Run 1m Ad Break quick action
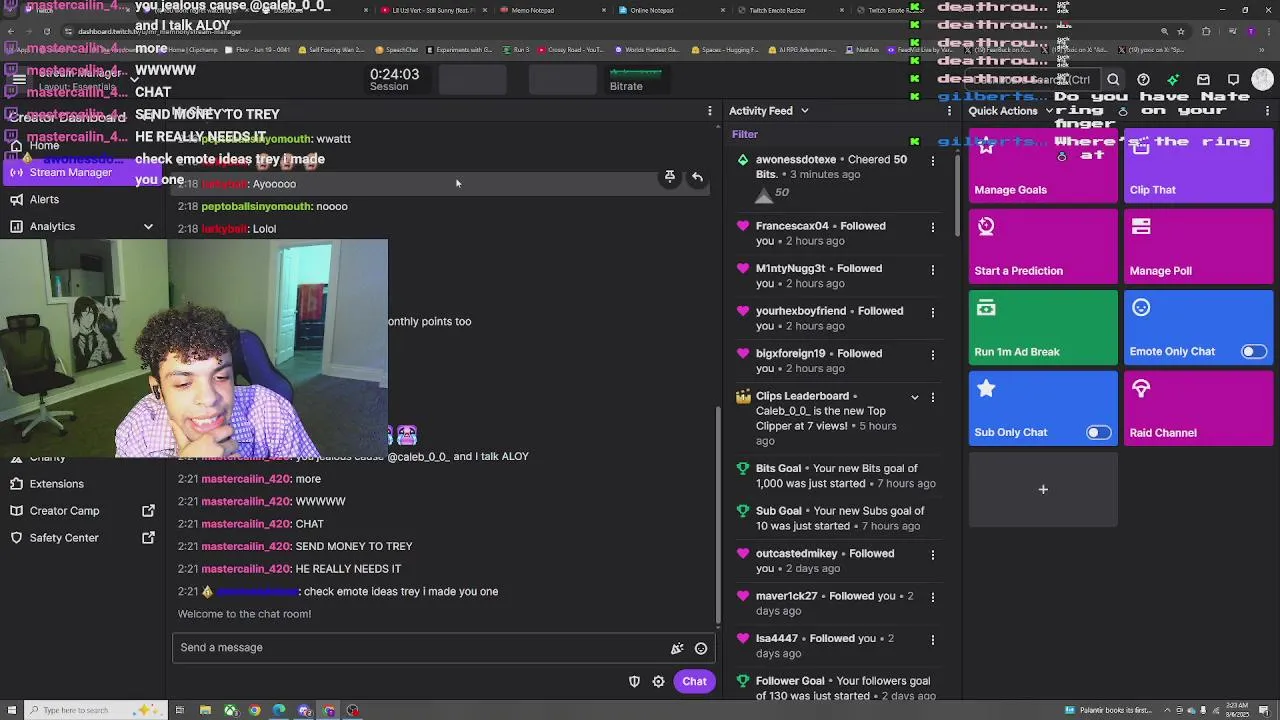This screenshot has width=1280, height=720. (x=1043, y=327)
